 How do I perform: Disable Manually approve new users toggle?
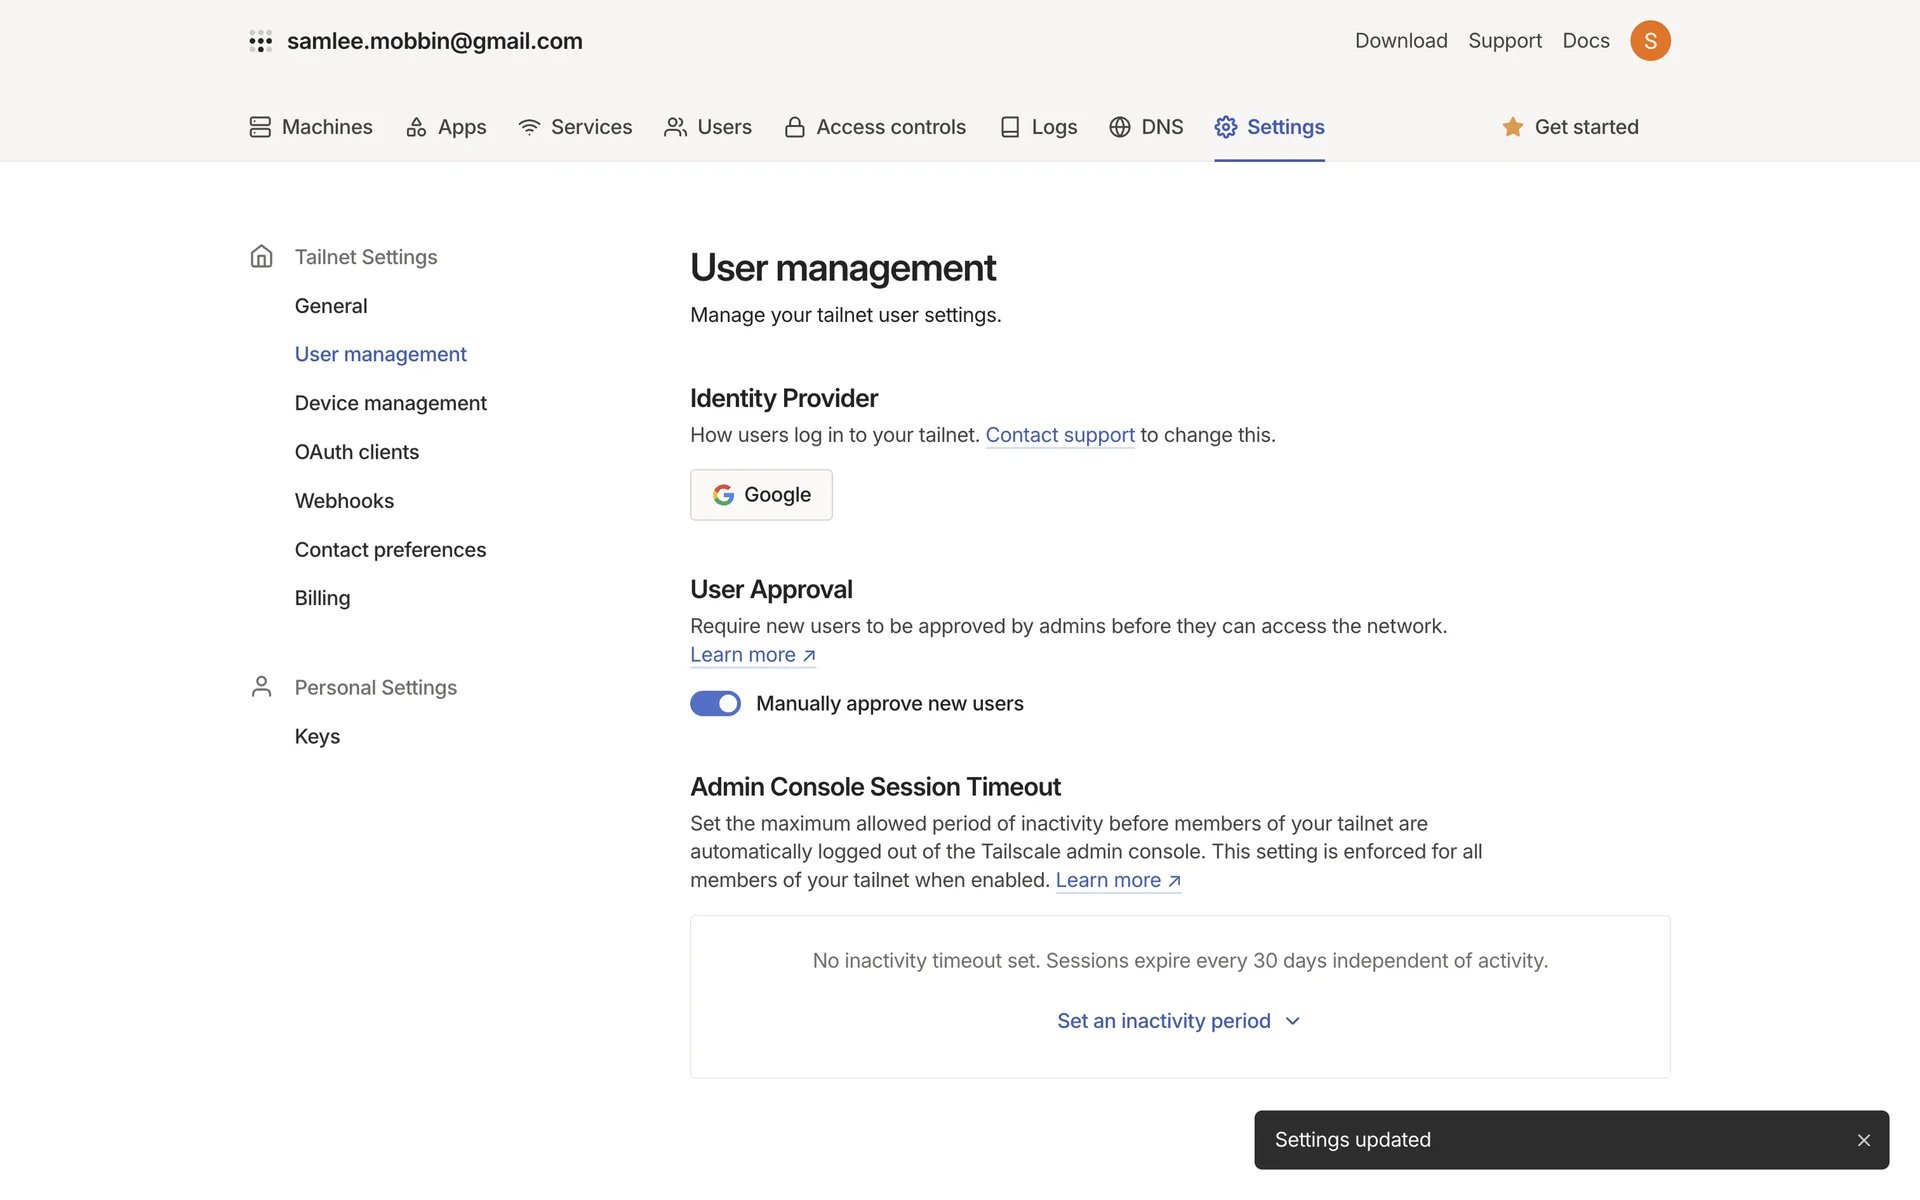[x=715, y=704]
